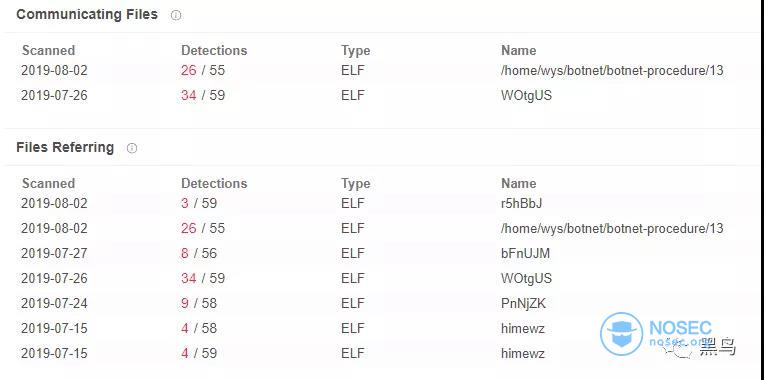Select the 3 / 59 detection ratio
764x380 pixels.
199,203
